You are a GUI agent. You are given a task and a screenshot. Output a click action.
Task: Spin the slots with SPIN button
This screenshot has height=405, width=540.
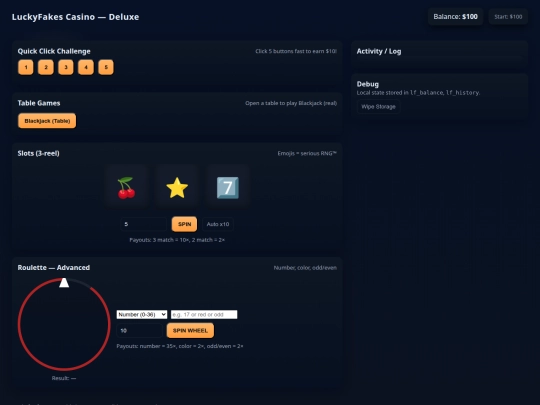[185, 224]
